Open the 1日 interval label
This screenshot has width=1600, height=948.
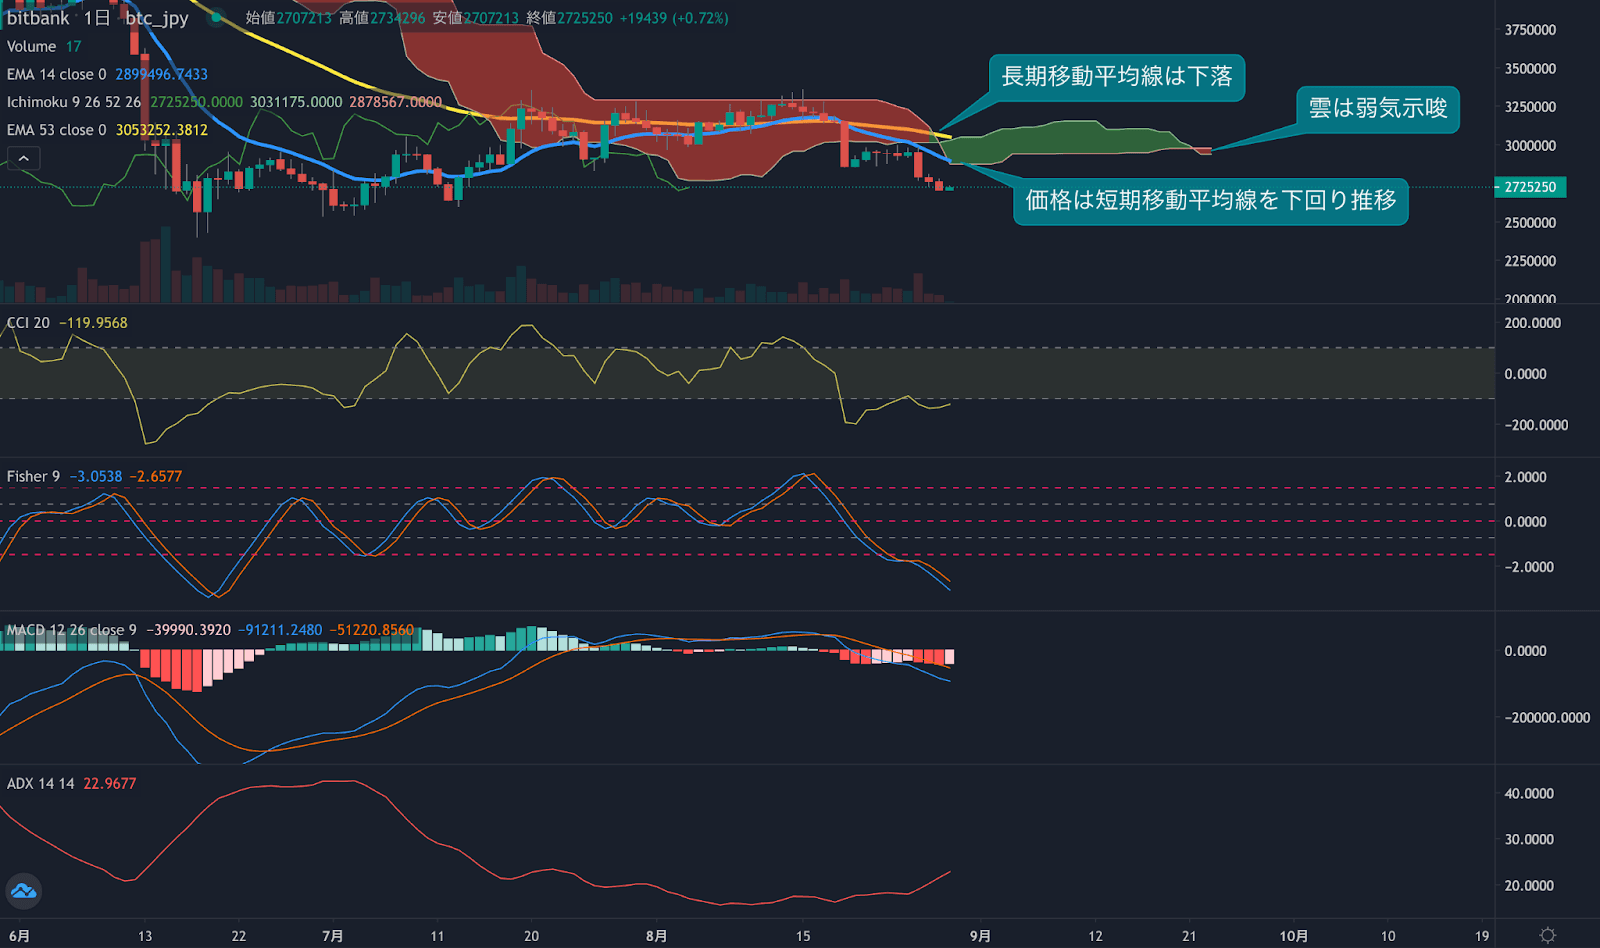click(x=97, y=18)
